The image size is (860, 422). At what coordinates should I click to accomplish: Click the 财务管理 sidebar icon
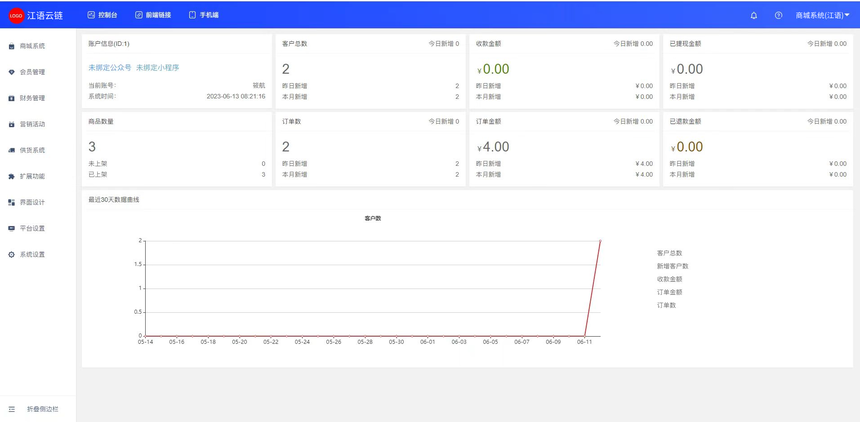pos(11,98)
